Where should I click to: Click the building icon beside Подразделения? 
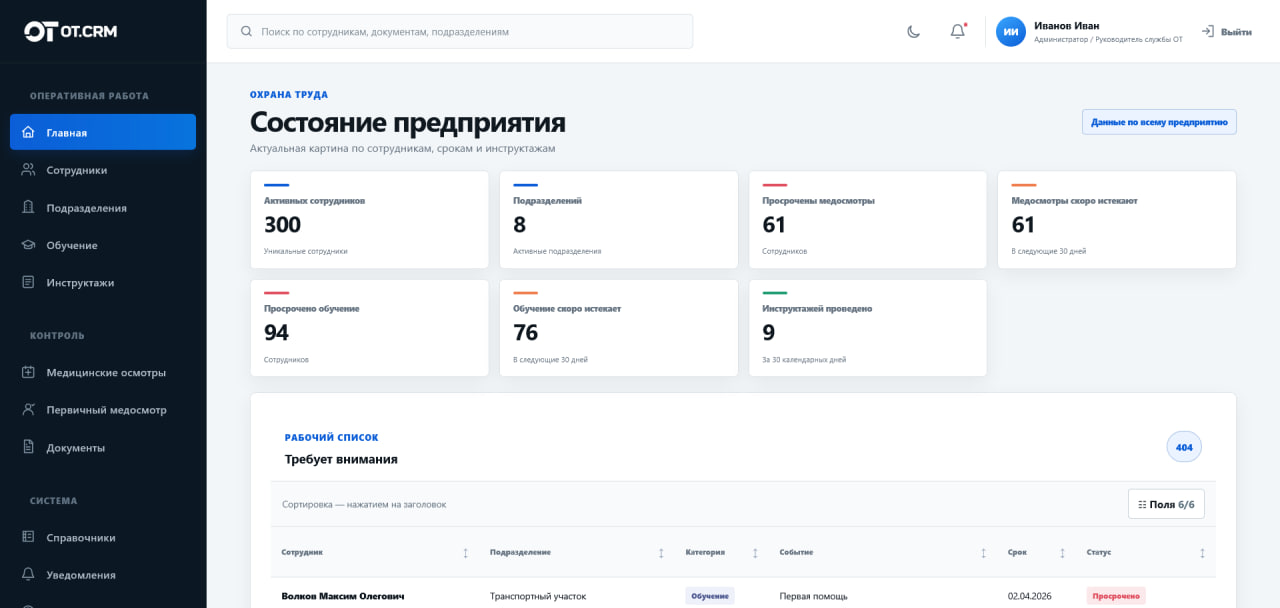click(x=28, y=208)
